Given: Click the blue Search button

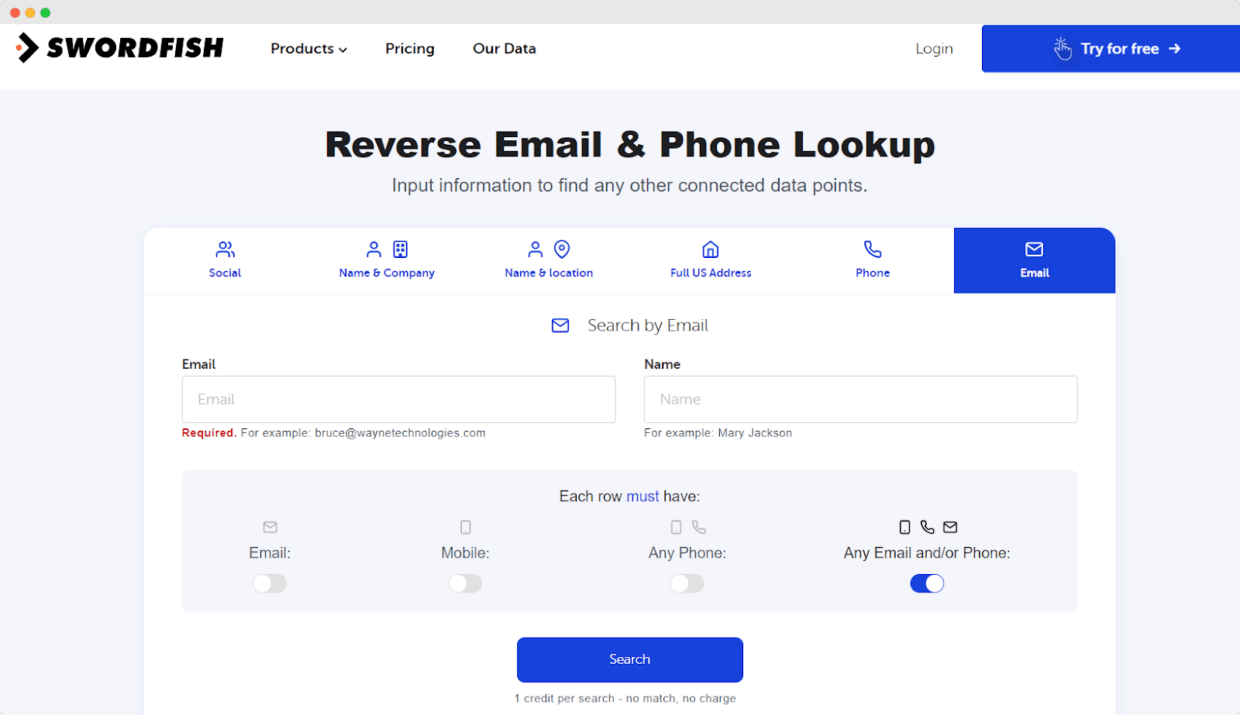Looking at the screenshot, I should point(630,659).
